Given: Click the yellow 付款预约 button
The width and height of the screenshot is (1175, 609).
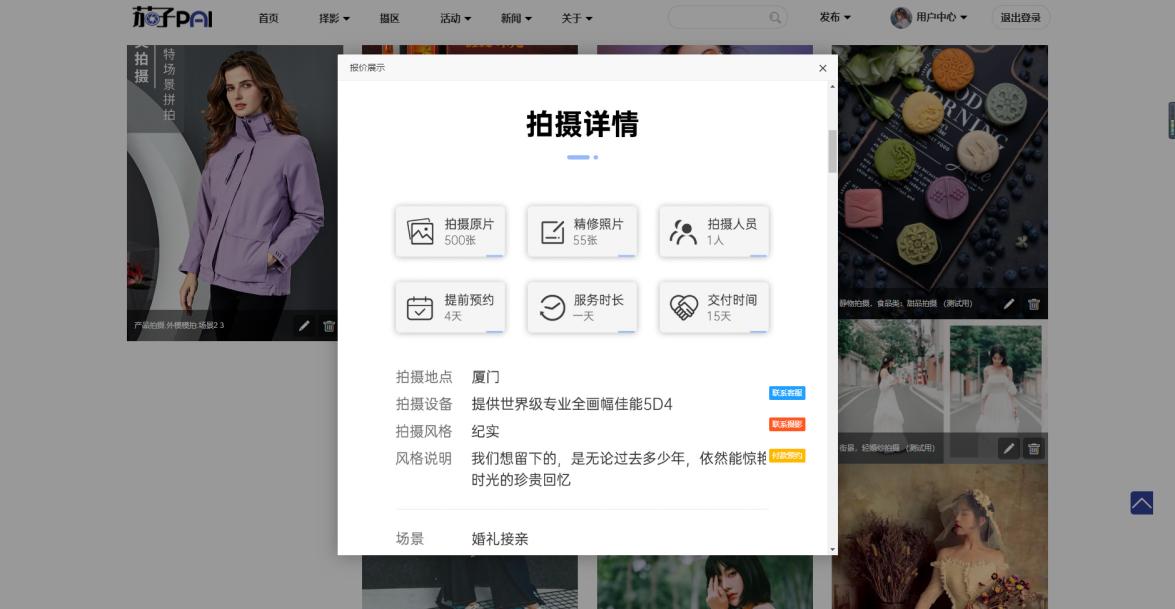Looking at the screenshot, I should click(786, 455).
